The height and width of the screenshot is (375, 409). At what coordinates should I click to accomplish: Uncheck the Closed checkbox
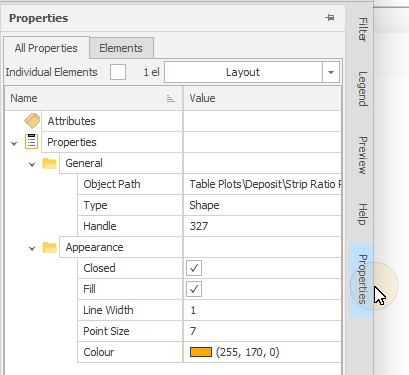coord(194,268)
